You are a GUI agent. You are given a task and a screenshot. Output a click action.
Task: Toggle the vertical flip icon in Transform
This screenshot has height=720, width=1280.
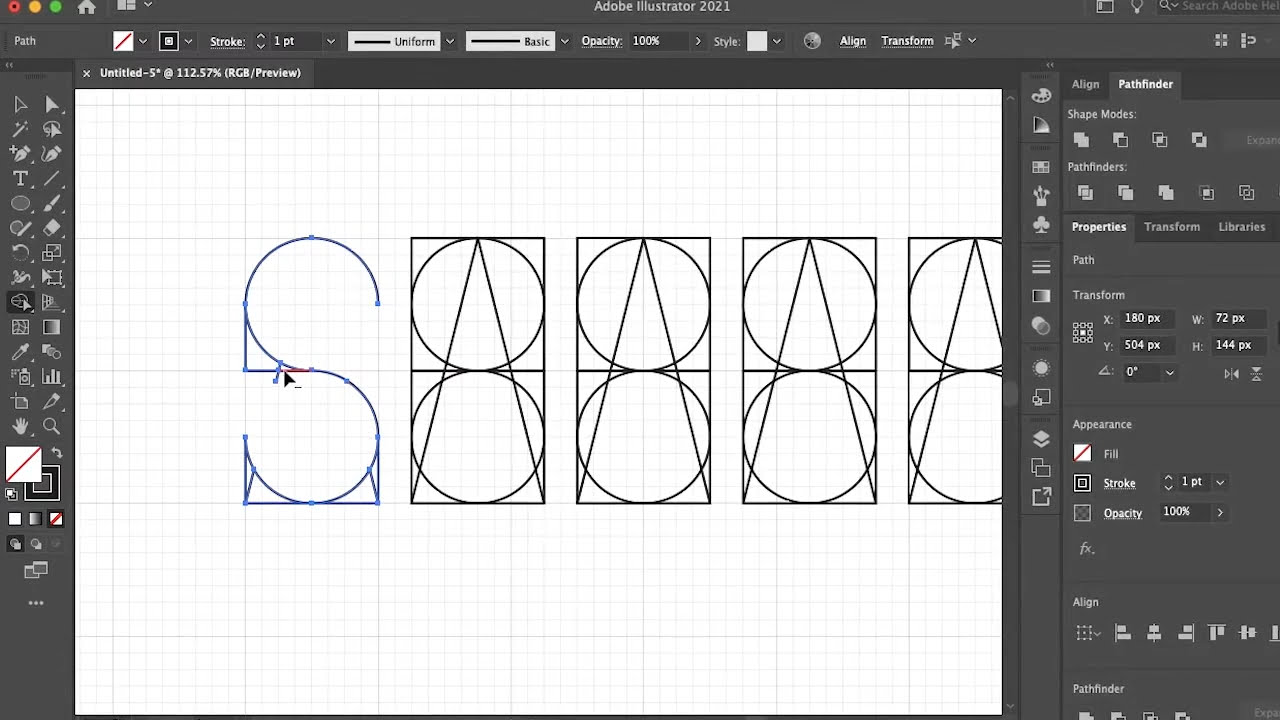tap(1254, 373)
